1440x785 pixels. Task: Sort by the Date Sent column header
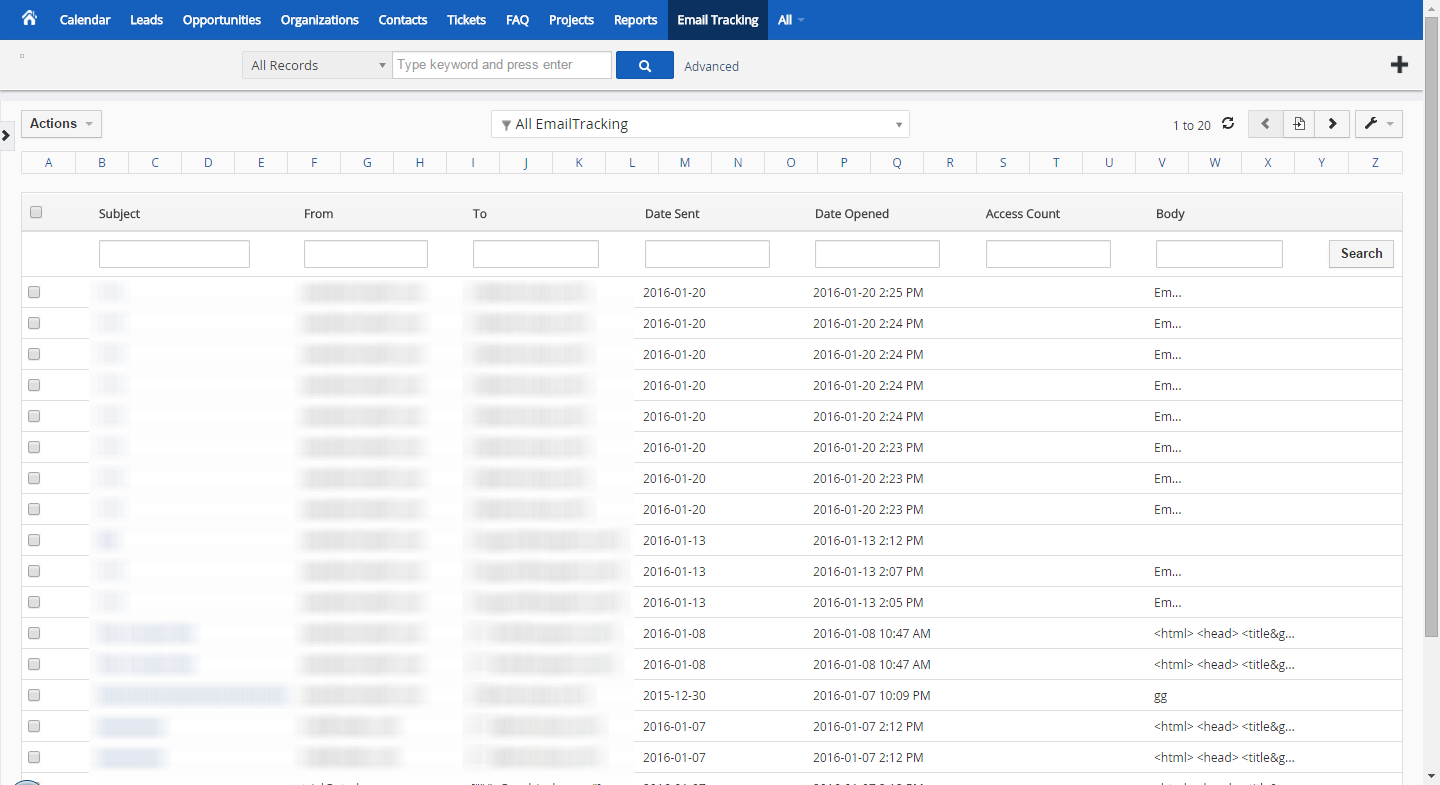(x=672, y=214)
